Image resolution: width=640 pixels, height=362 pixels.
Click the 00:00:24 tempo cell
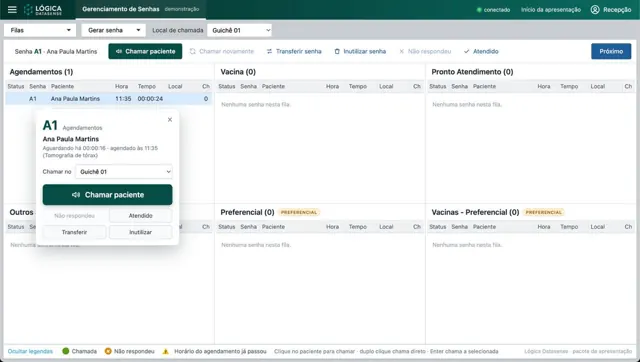(150, 99)
